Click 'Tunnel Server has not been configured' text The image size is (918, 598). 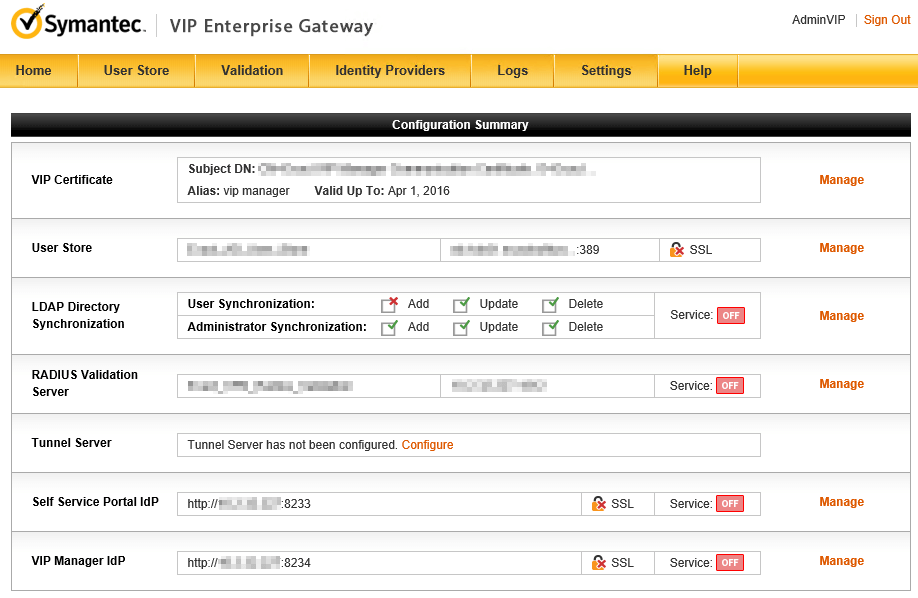(293, 445)
